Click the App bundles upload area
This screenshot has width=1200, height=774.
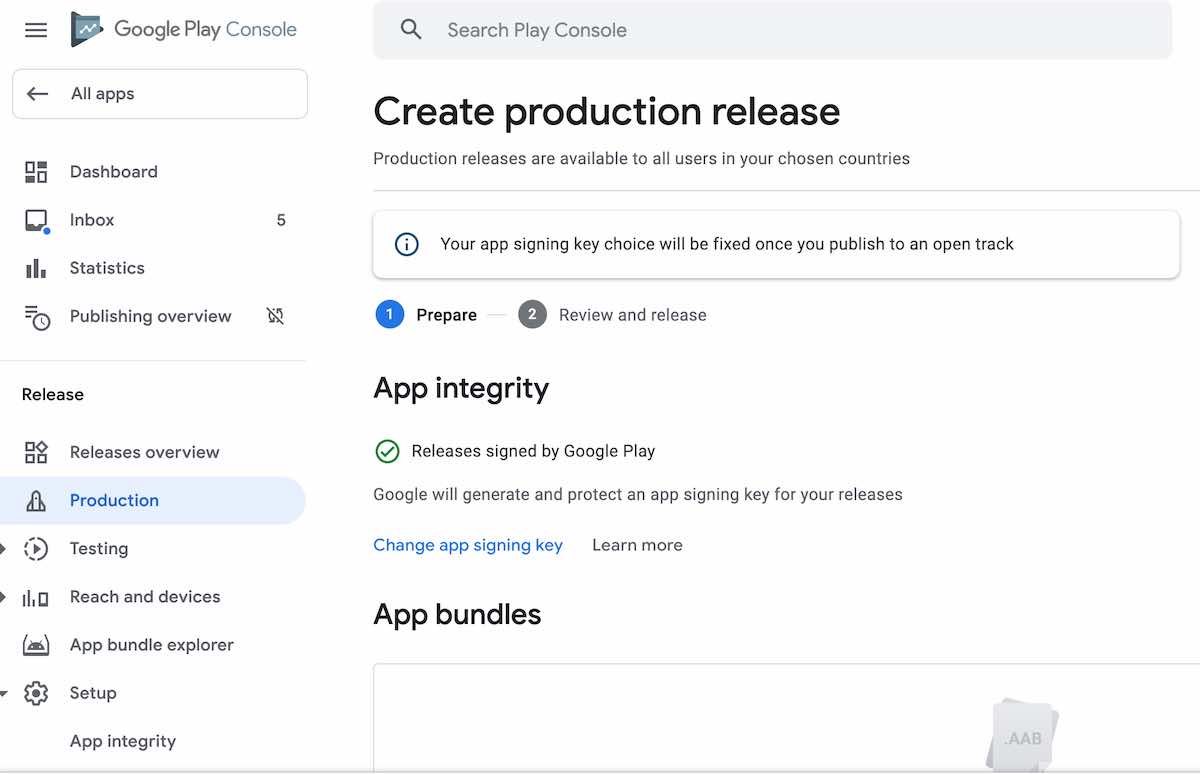(786, 718)
